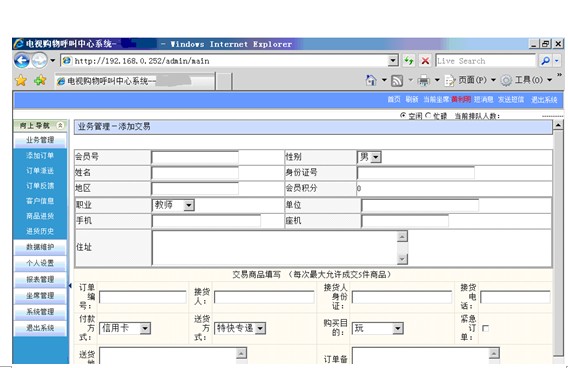Click the 退出系统 link in top bar

(544, 100)
